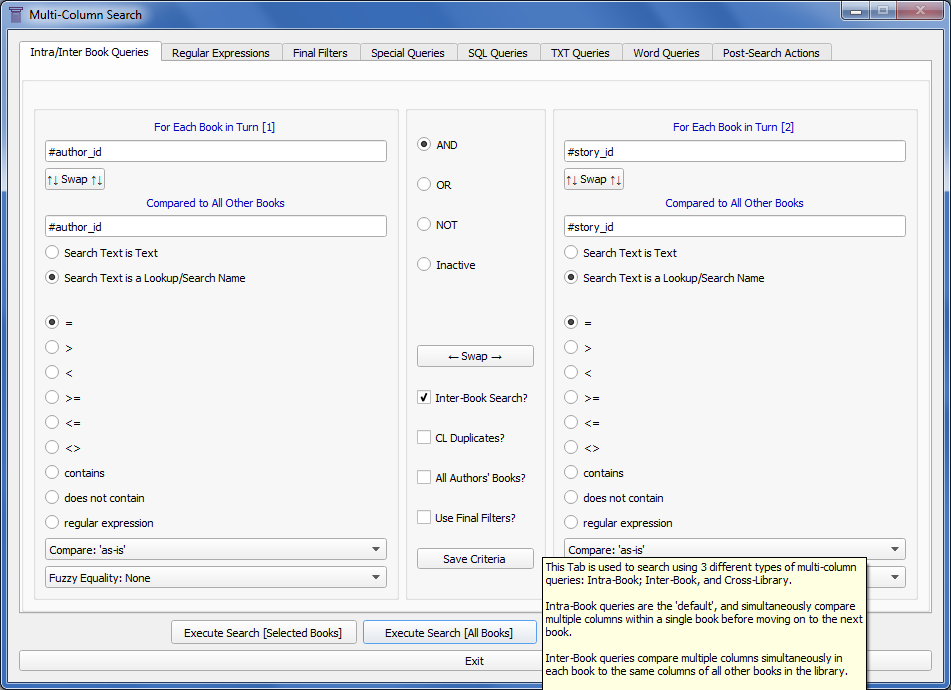
Task: Select the TXT Queries tab
Action: pos(580,53)
